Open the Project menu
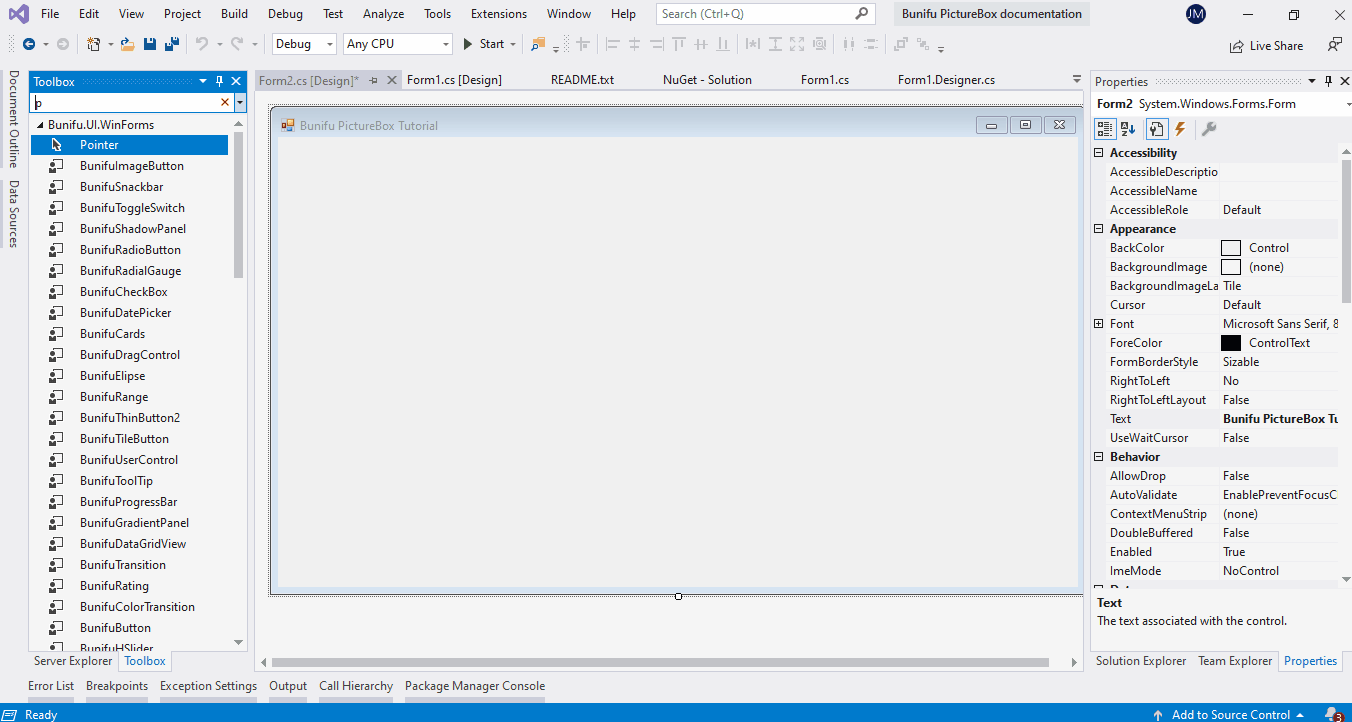This screenshot has width=1352, height=722. [183, 14]
